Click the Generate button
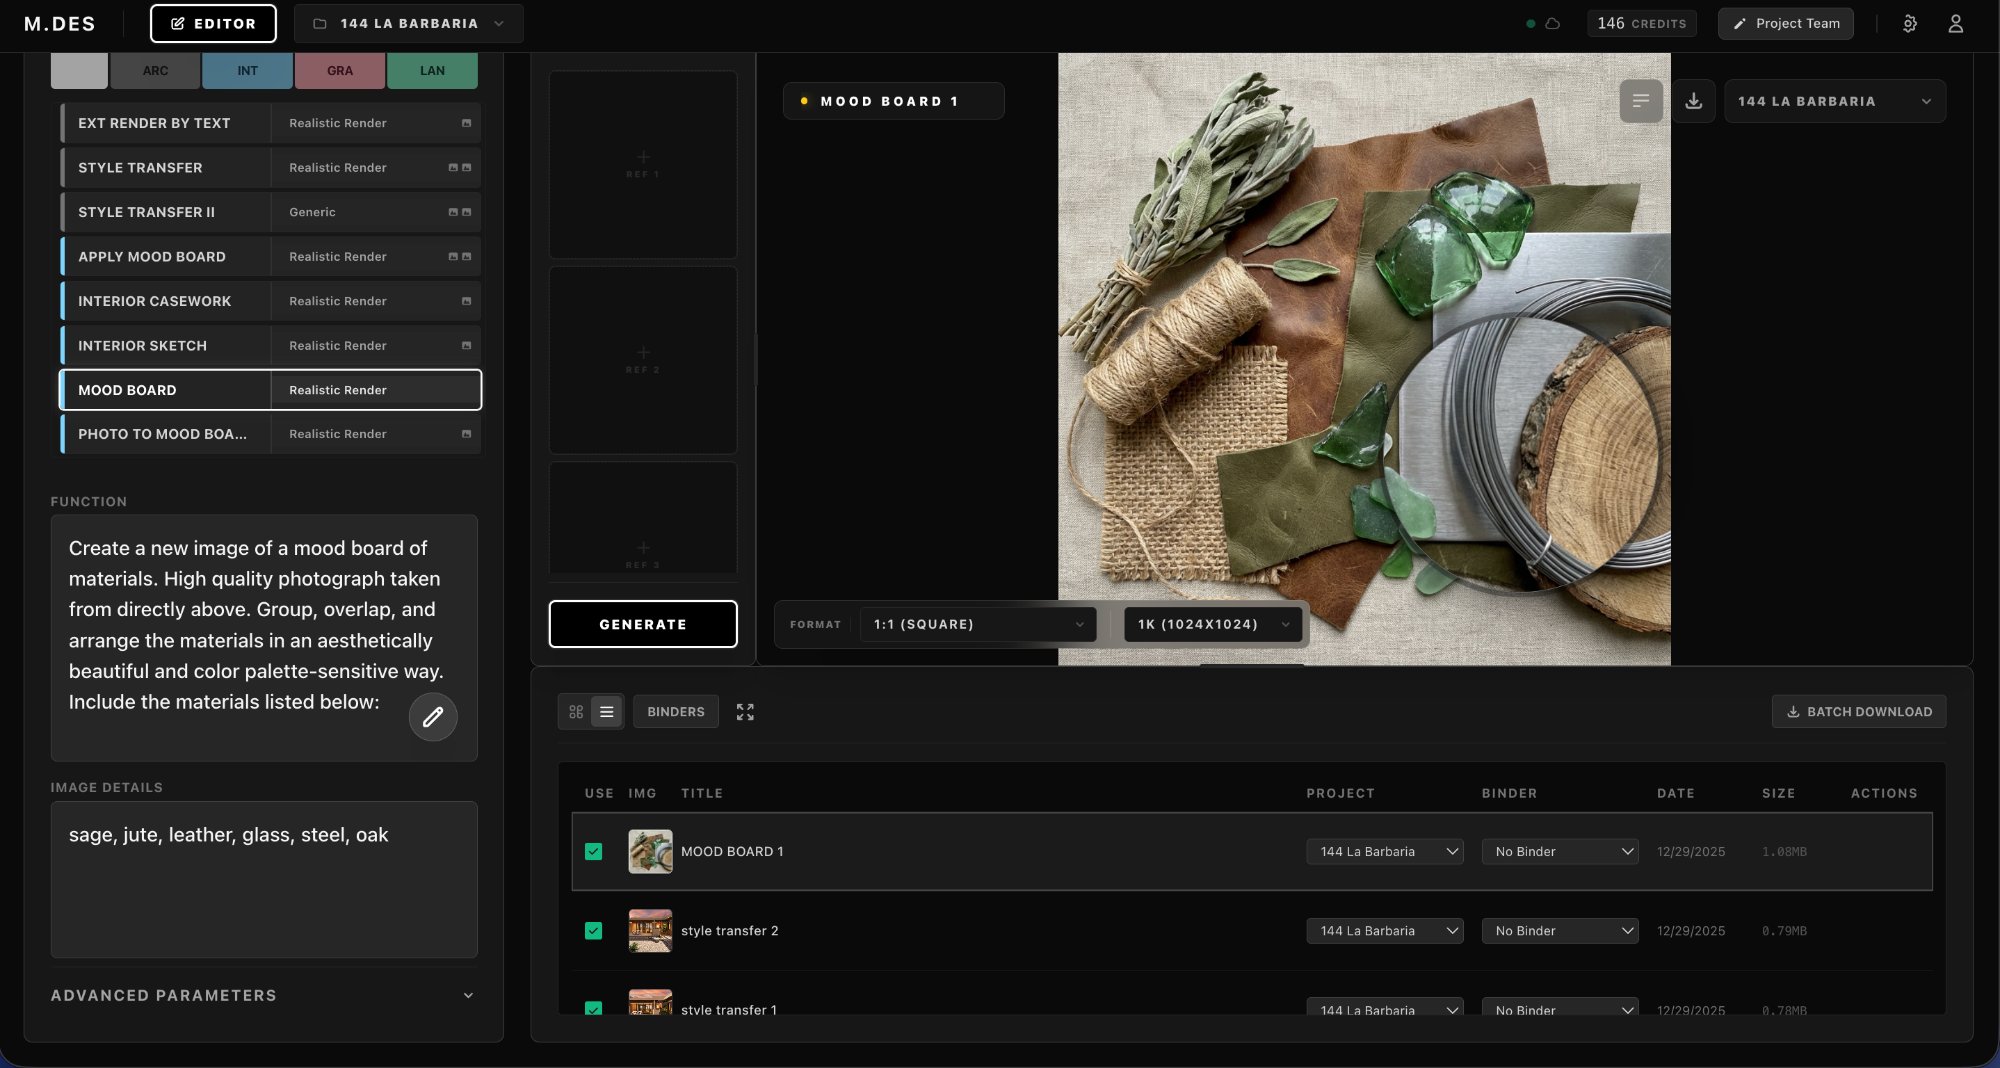Viewport: 2000px width, 1068px height. (643, 624)
